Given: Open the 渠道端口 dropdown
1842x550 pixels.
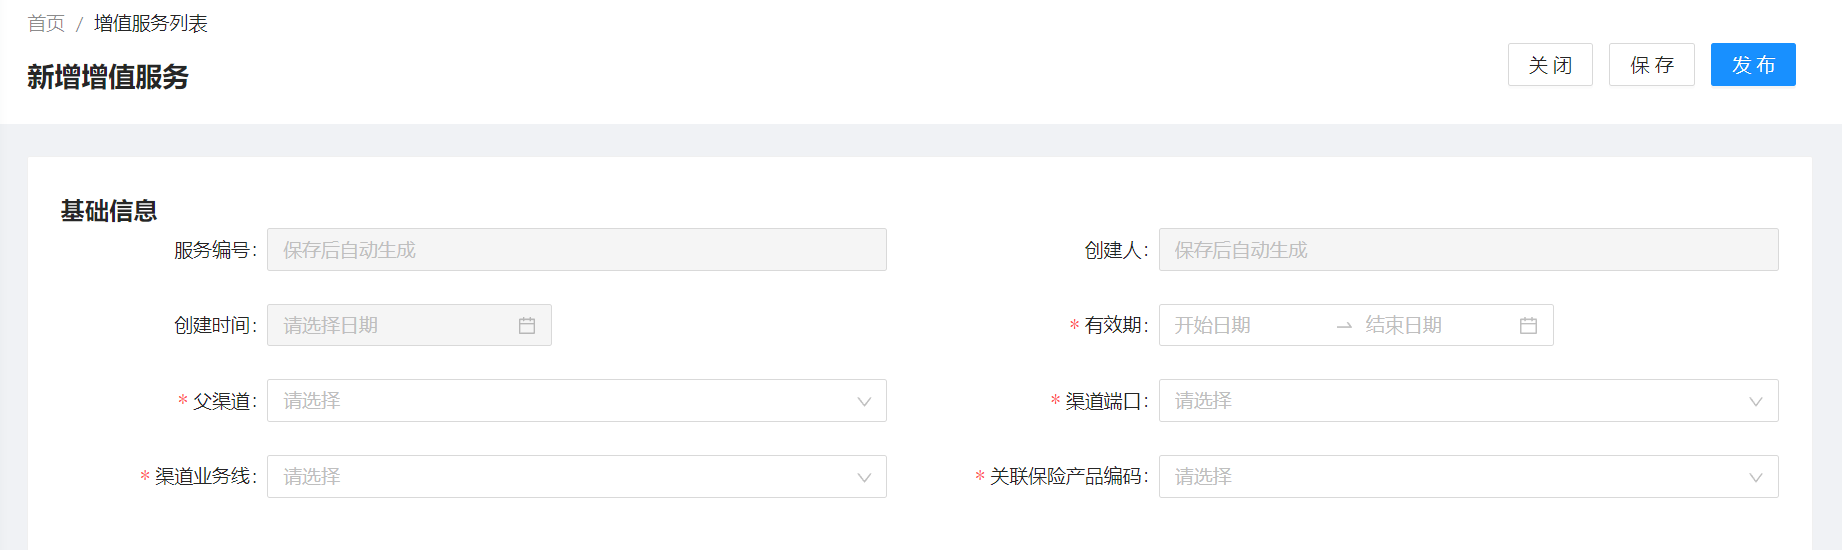Looking at the screenshot, I should [x=1468, y=401].
